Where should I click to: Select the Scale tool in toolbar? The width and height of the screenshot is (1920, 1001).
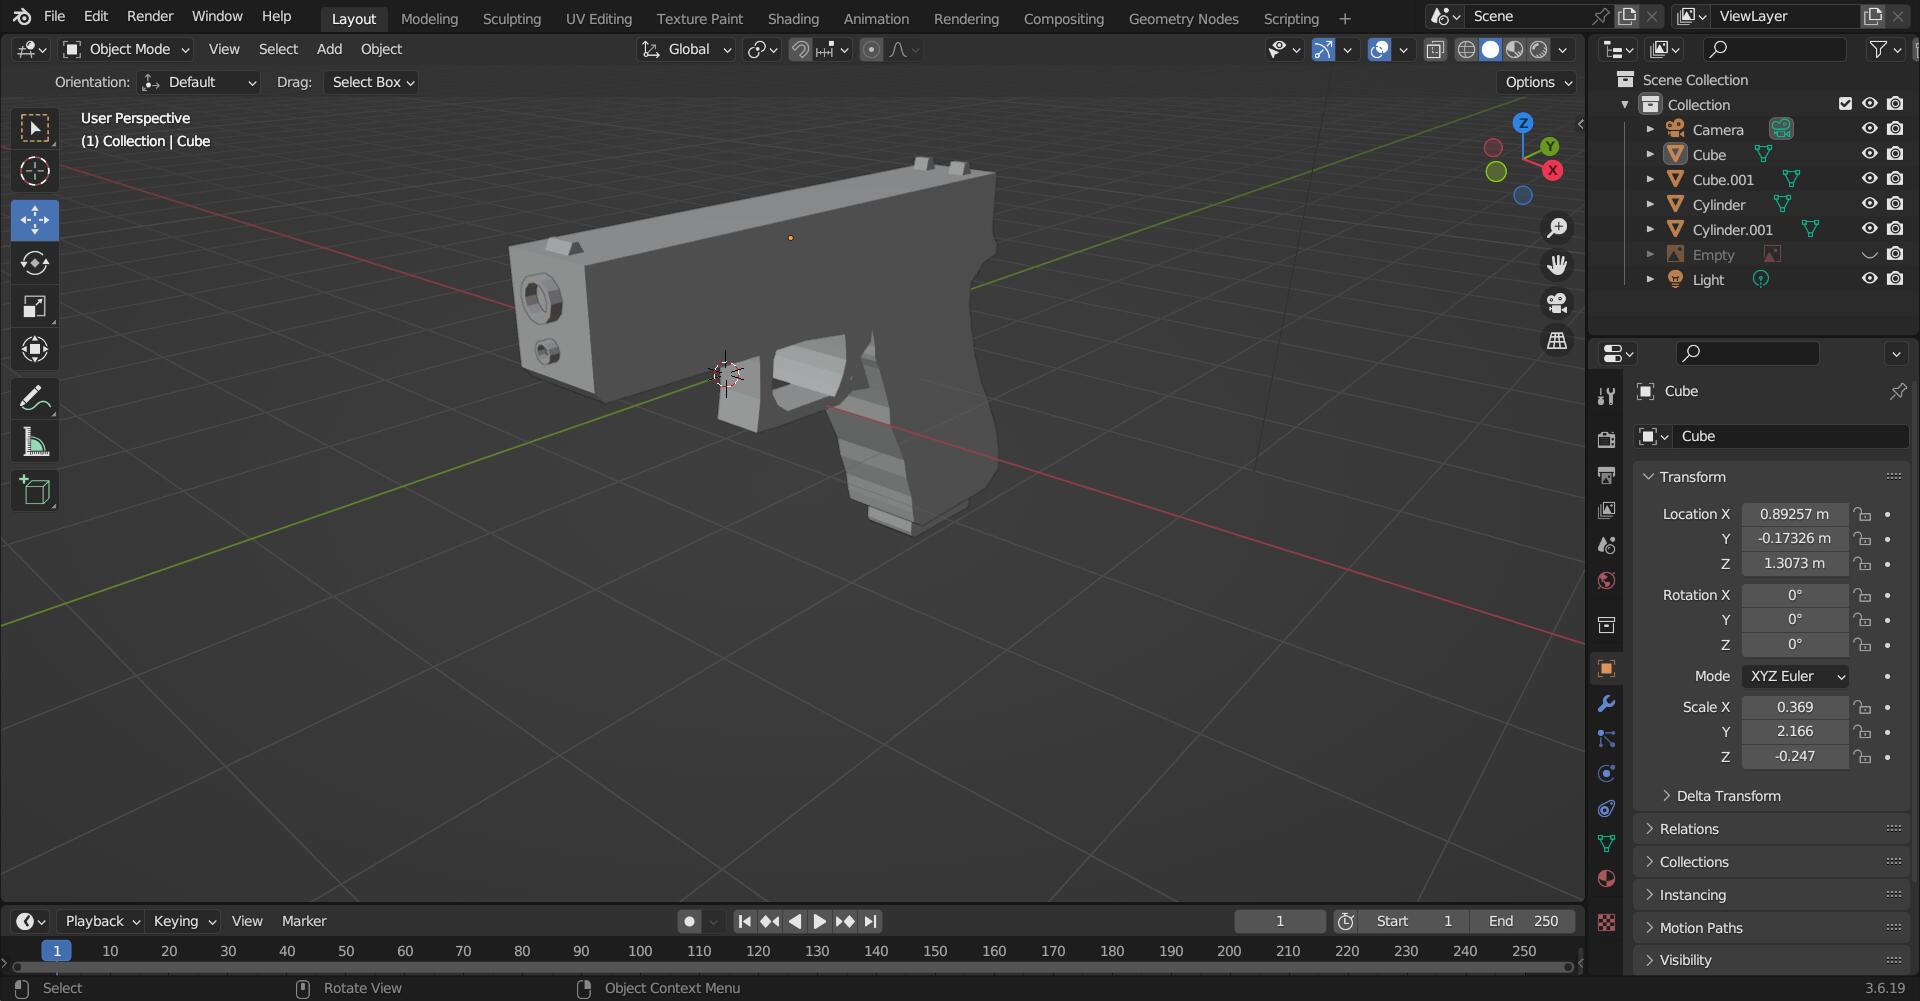point(35,306)
